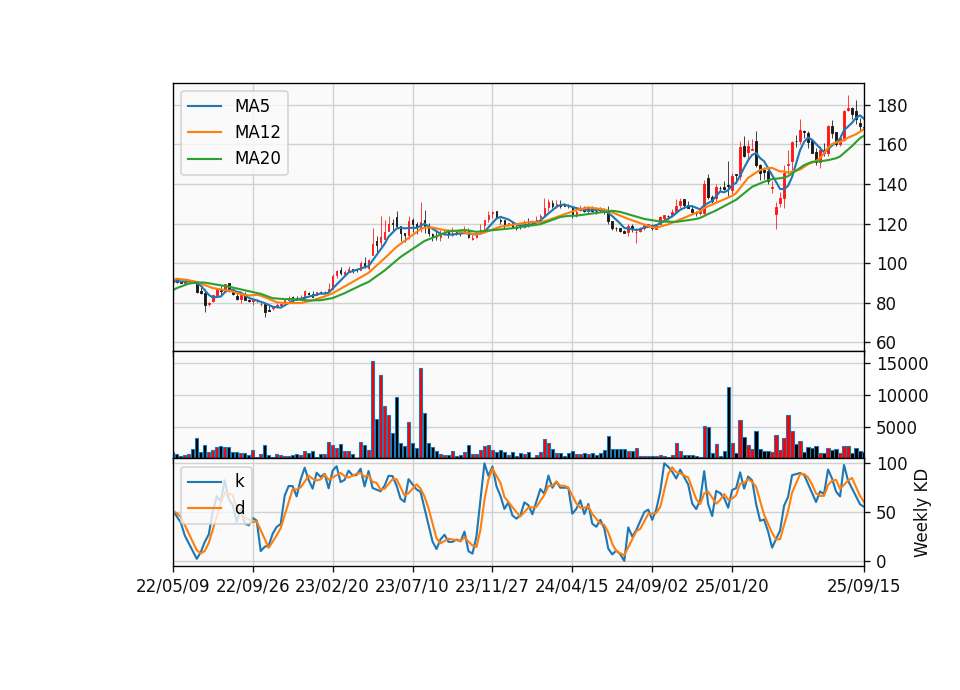Click the blue MA5 legend line sample
Screen dimensions: 960x690
[204, 106]
